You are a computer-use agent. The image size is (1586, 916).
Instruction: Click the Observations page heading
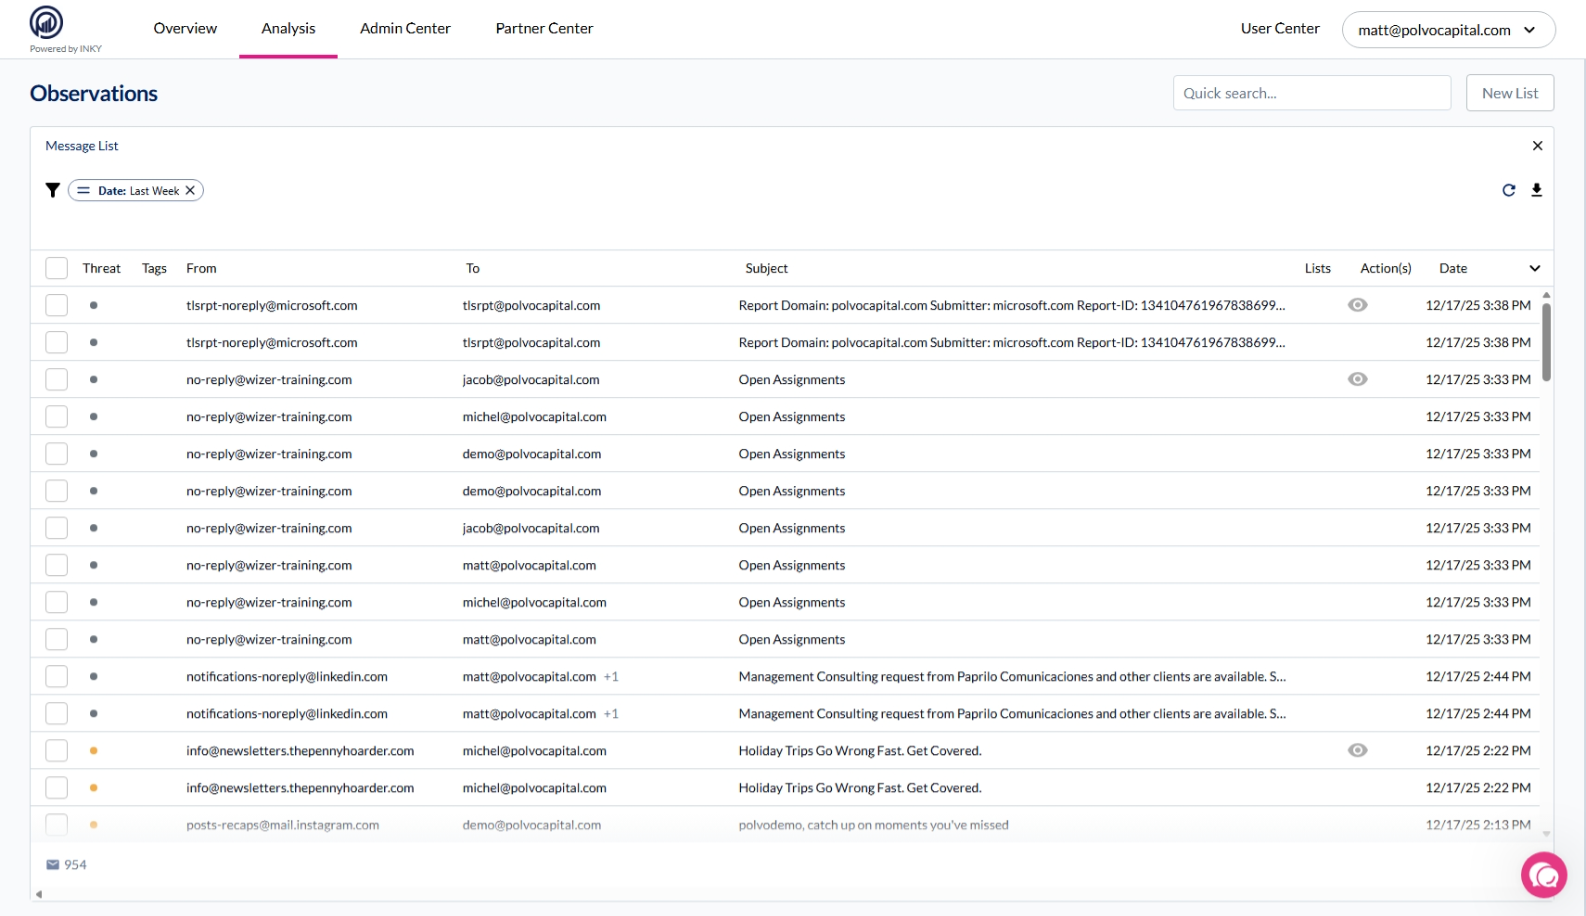[94, 93]
